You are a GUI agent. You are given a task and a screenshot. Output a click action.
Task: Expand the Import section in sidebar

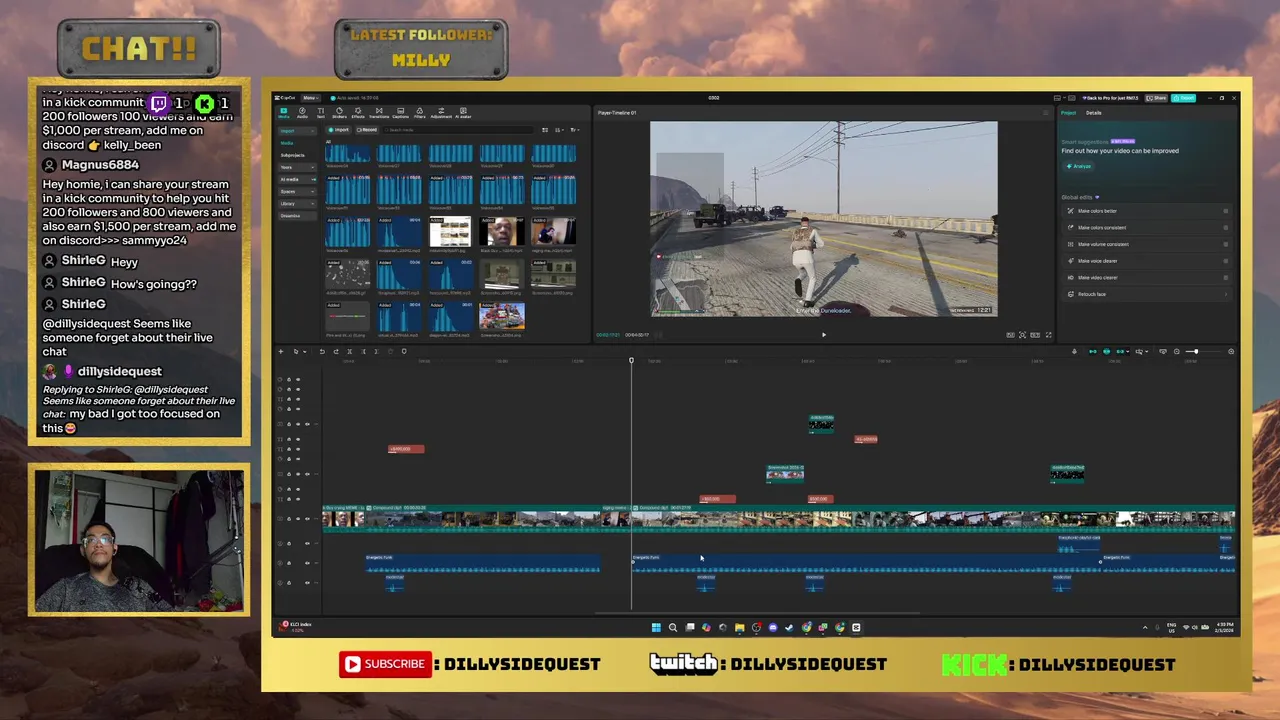[x=297, y=131]
